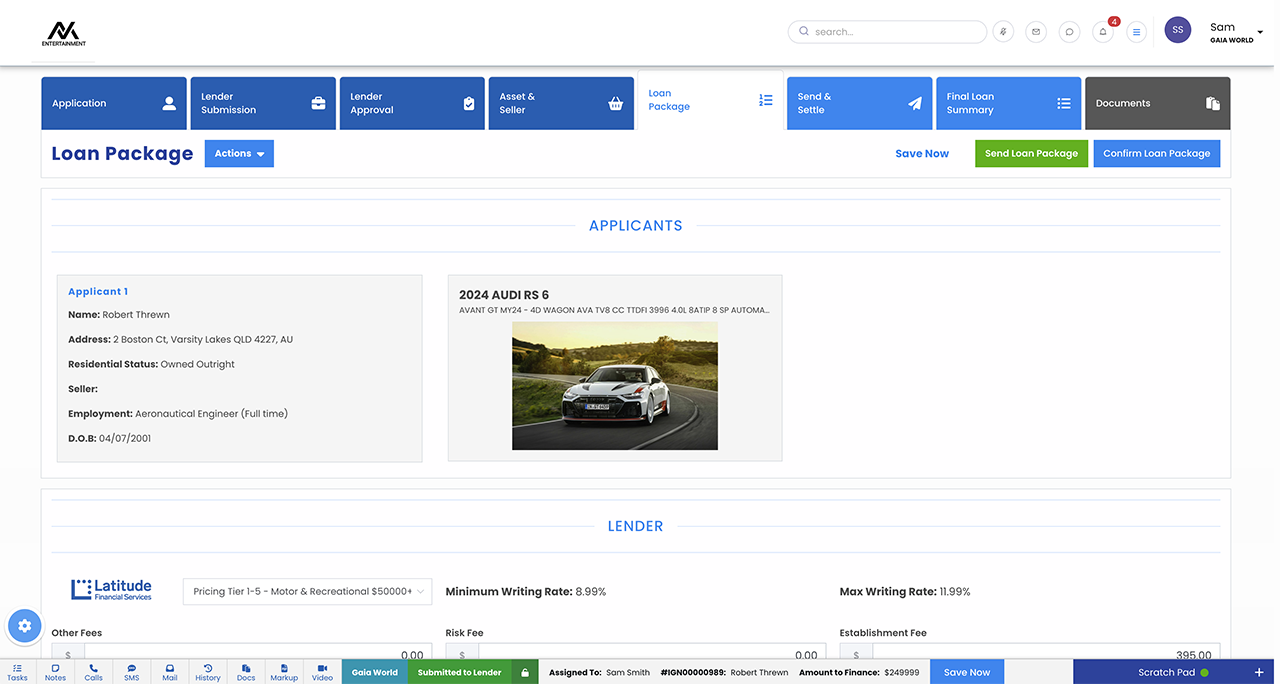Click the blue settings gear floating button
The height and width of the screenshot is (684, 1280).
[25, 626]
